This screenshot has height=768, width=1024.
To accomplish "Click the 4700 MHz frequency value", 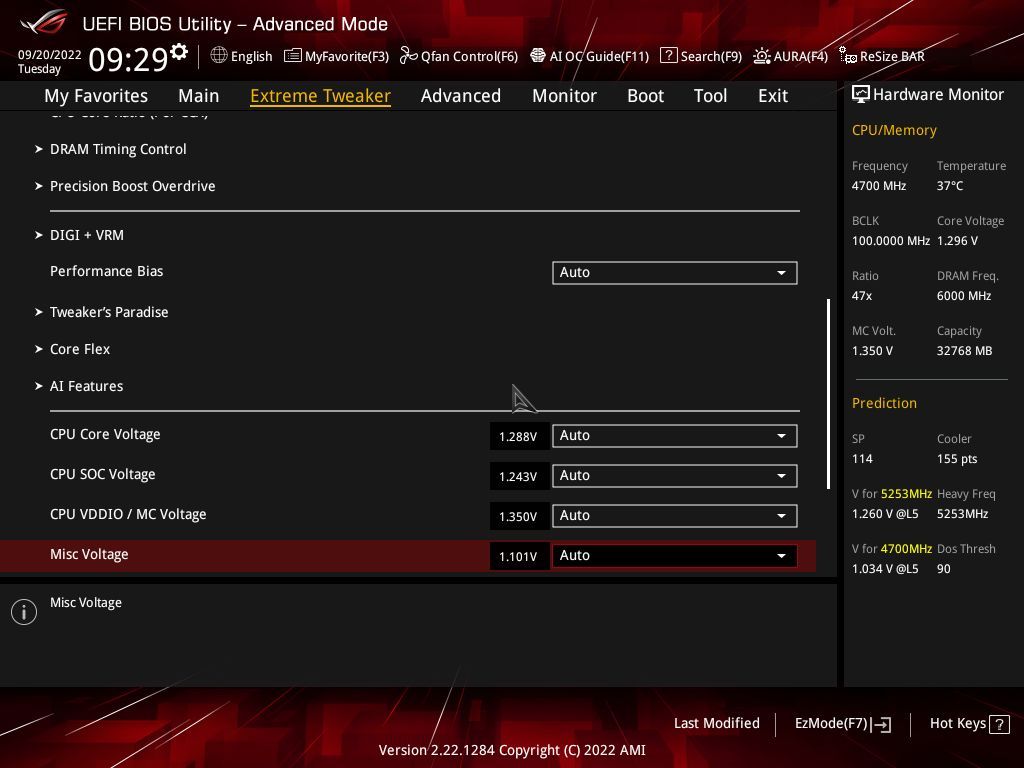I will (879, 185).
